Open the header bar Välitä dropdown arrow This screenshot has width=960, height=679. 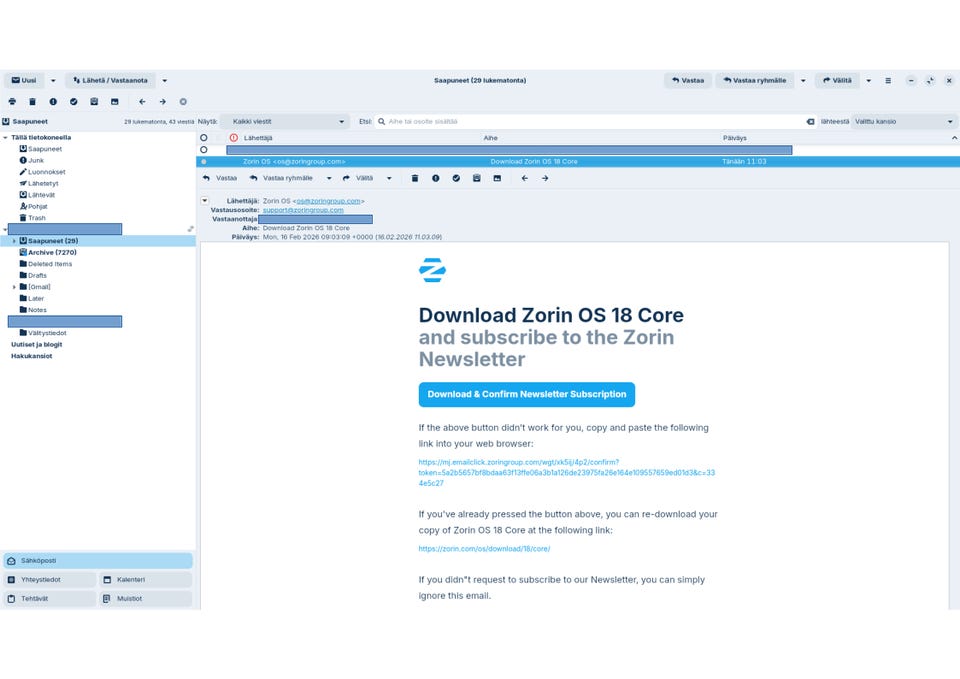click(868, 80)
